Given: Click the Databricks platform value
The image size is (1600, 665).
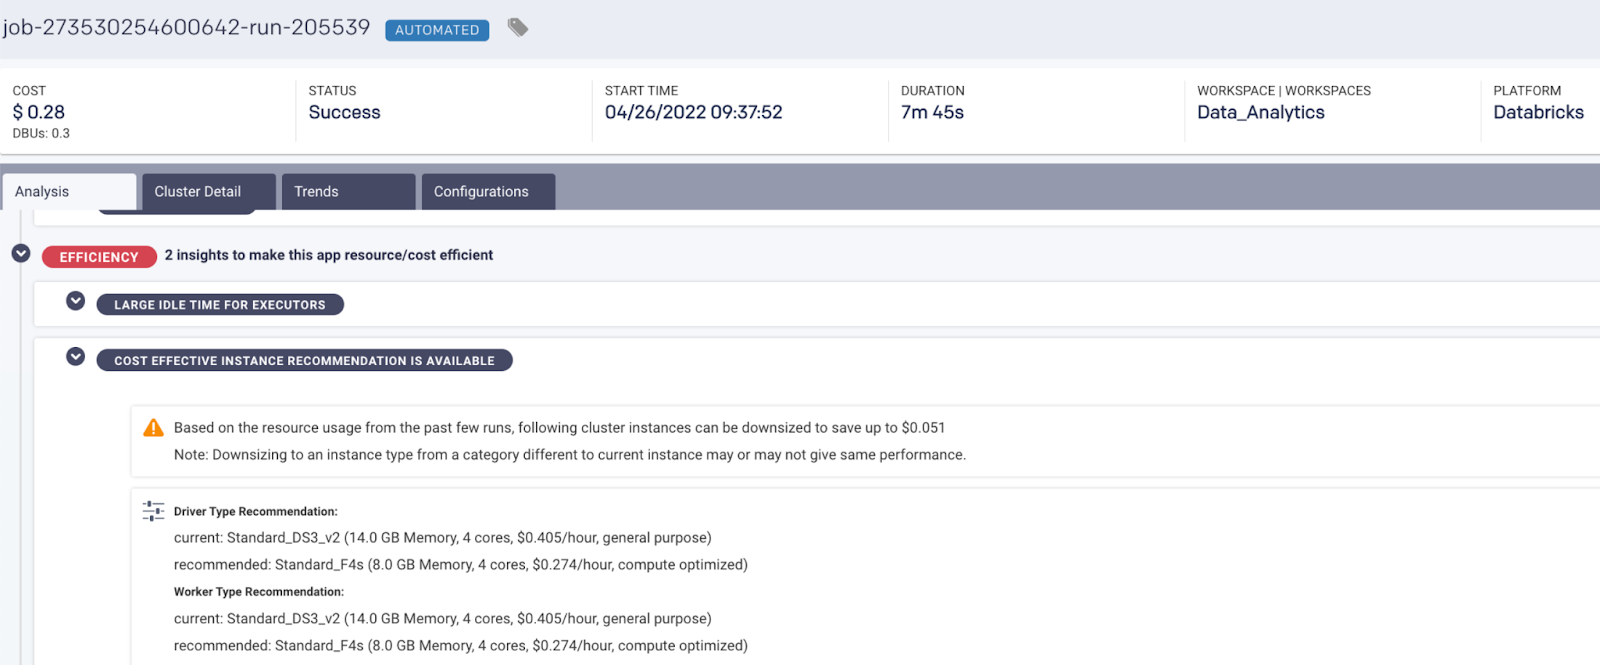Looking at the screenshot, I should pos(1538,113).
